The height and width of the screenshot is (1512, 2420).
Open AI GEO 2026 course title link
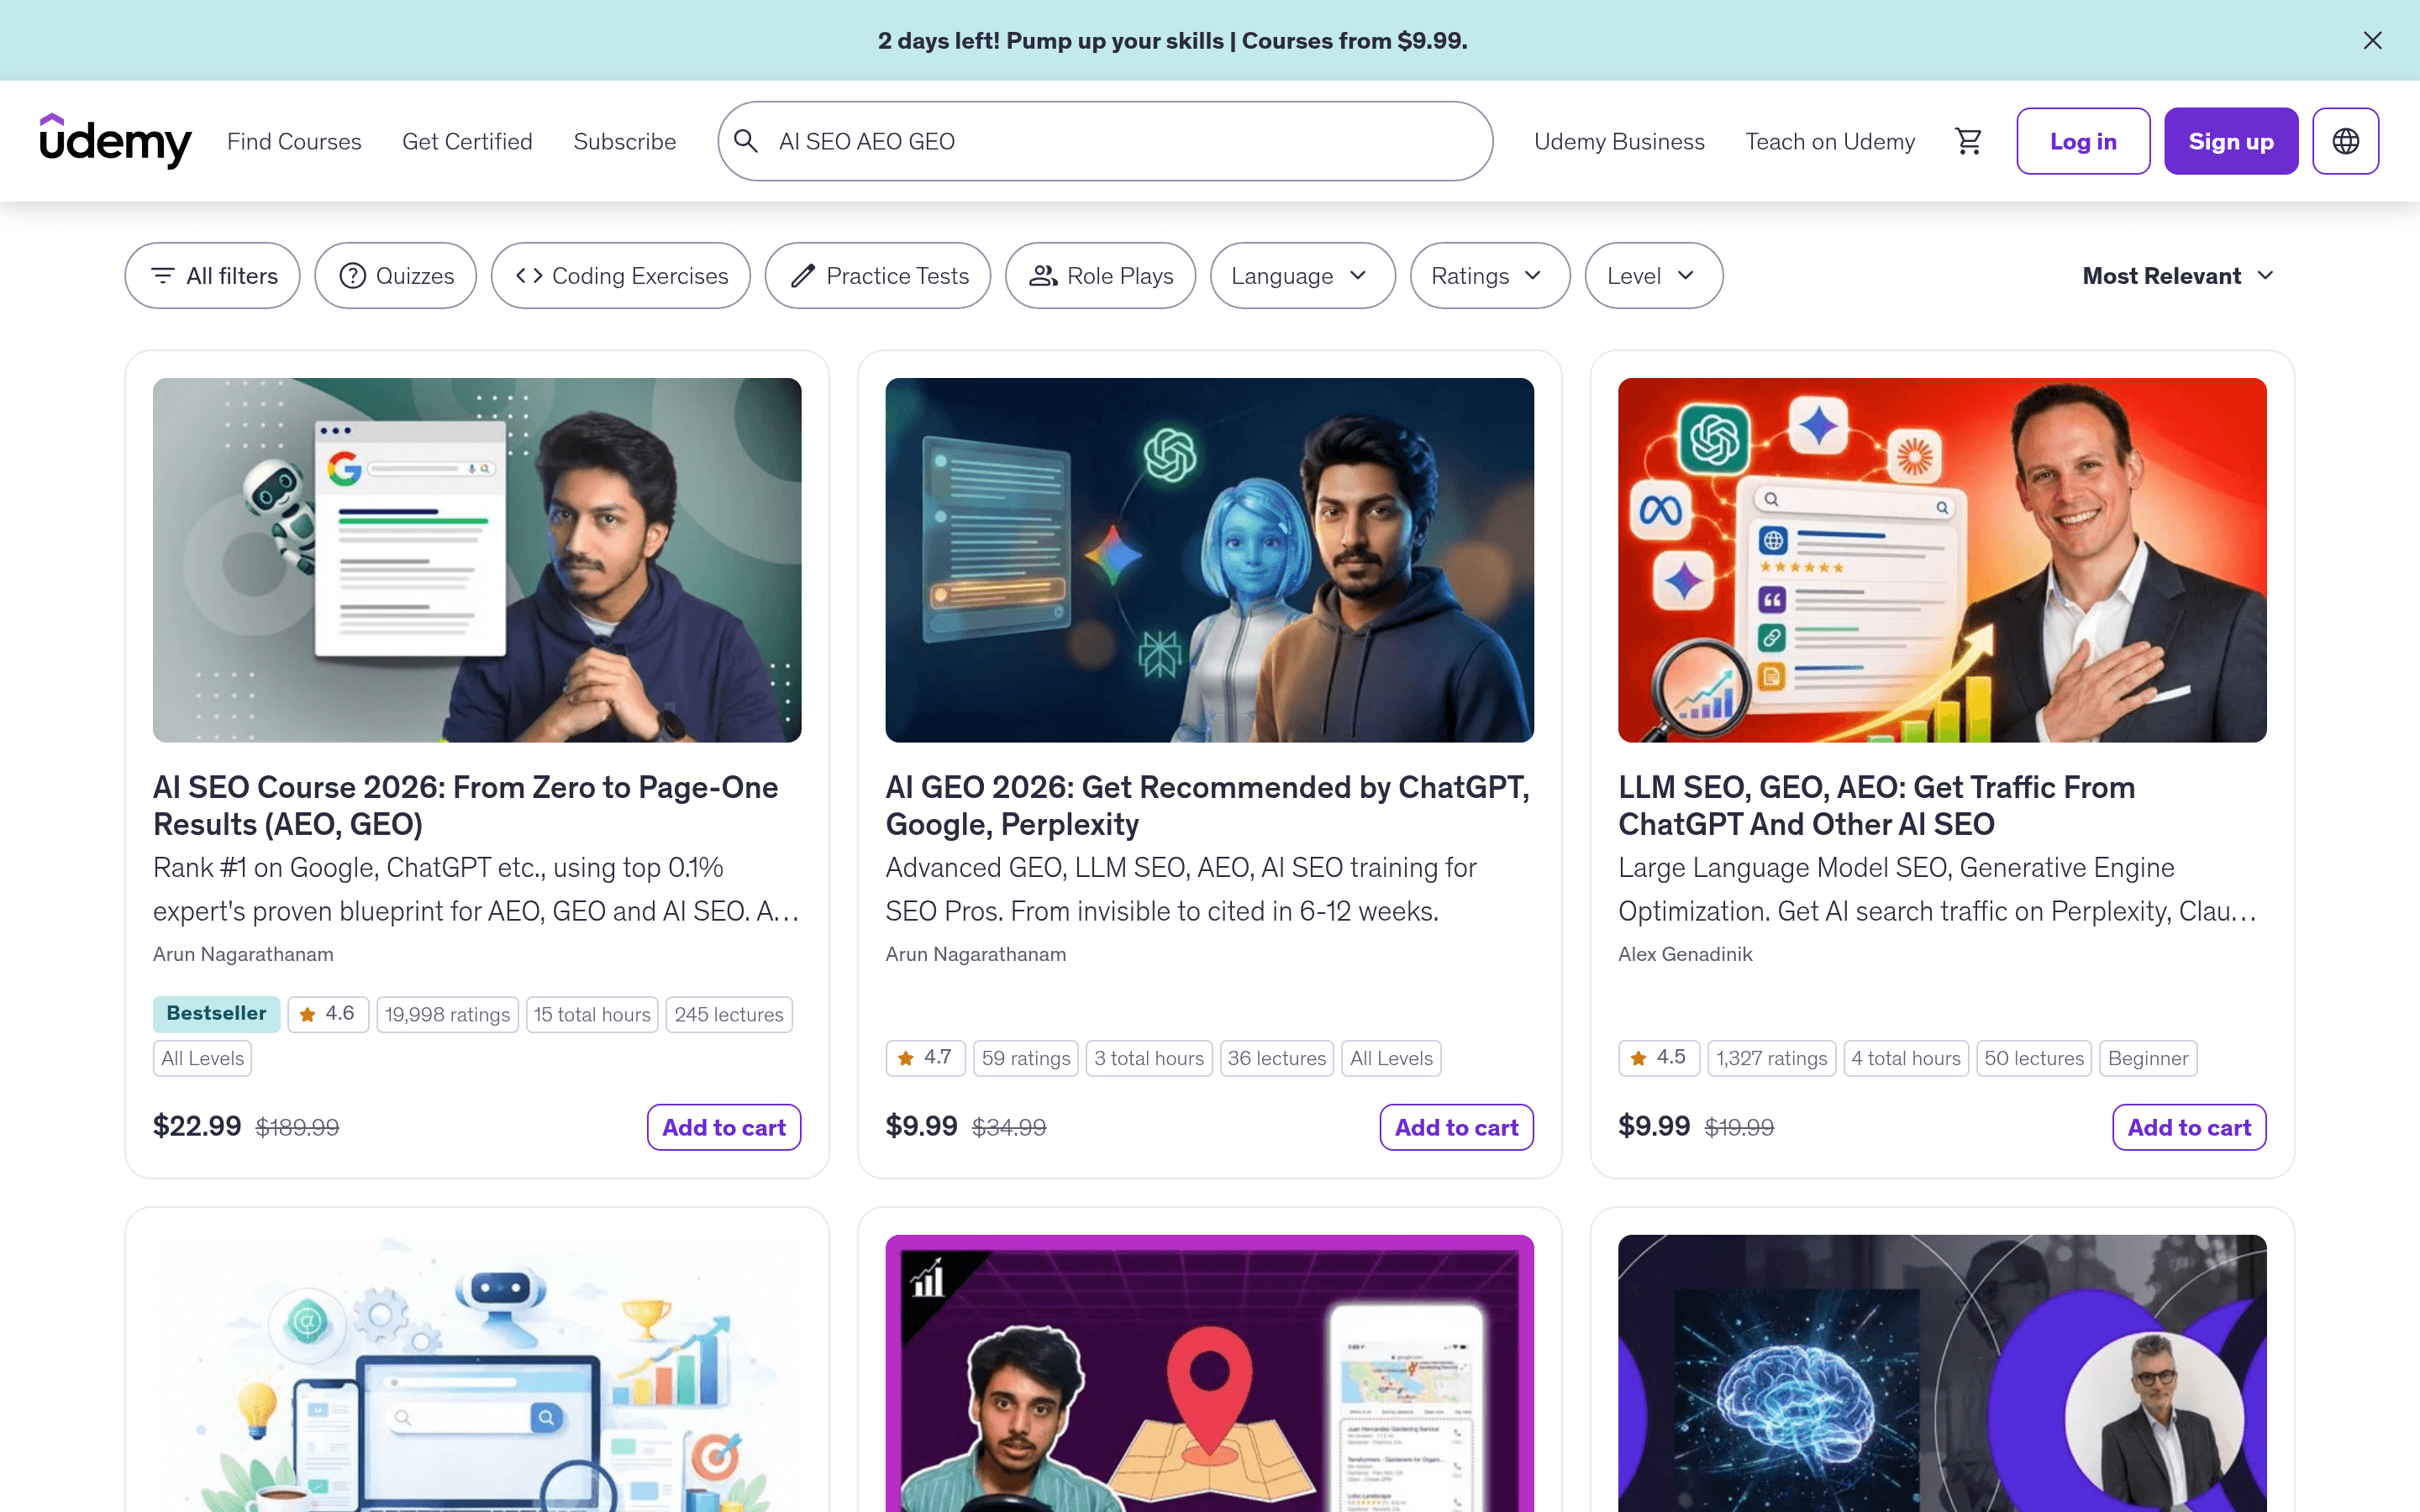tap(1207, 805)
